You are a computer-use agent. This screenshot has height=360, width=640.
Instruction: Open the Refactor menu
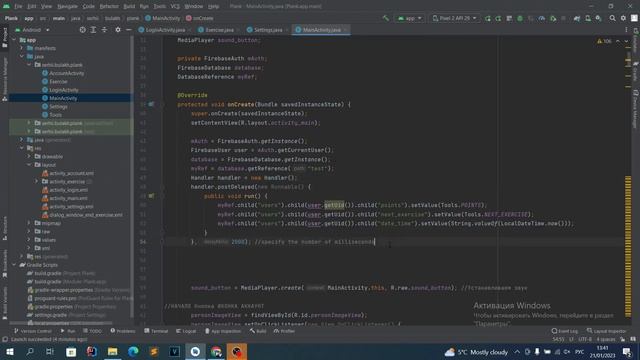pyautogui.click(x=109, y=7)
